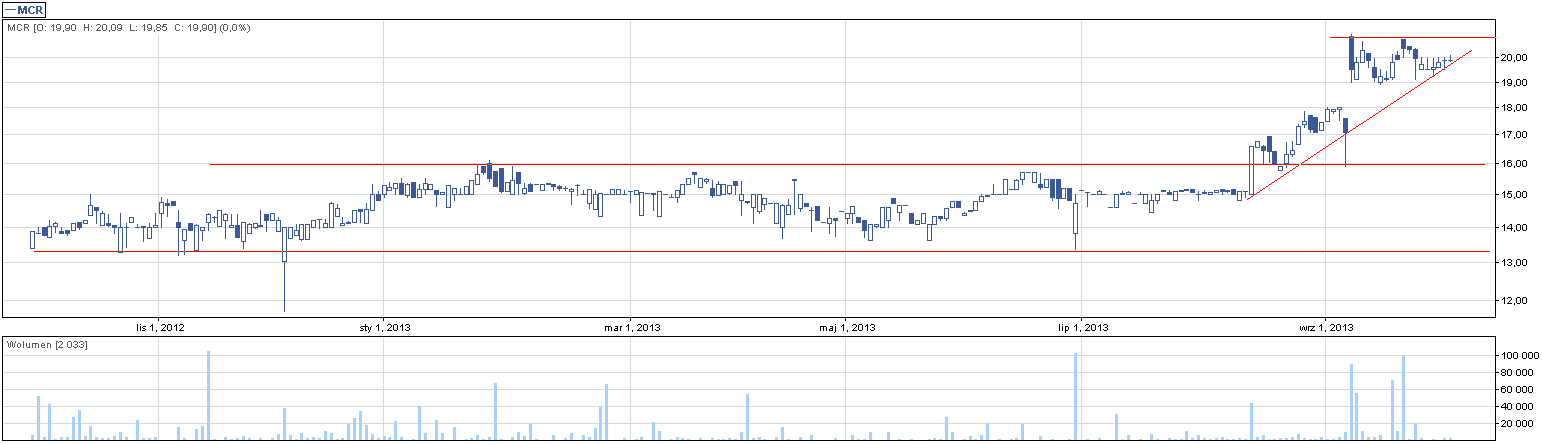
Task: Click the volume axis label 40 000
Action: click(x=1516, y=406)
